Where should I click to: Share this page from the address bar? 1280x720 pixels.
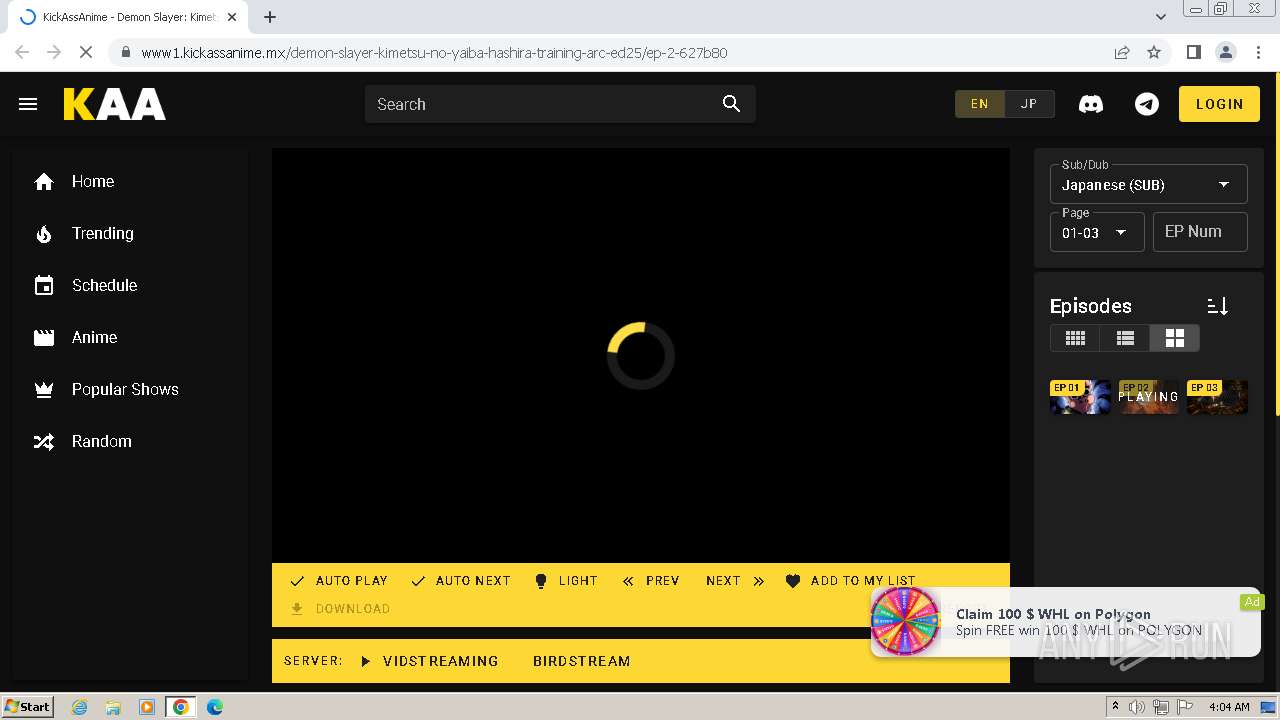[x=1122, y=52]
